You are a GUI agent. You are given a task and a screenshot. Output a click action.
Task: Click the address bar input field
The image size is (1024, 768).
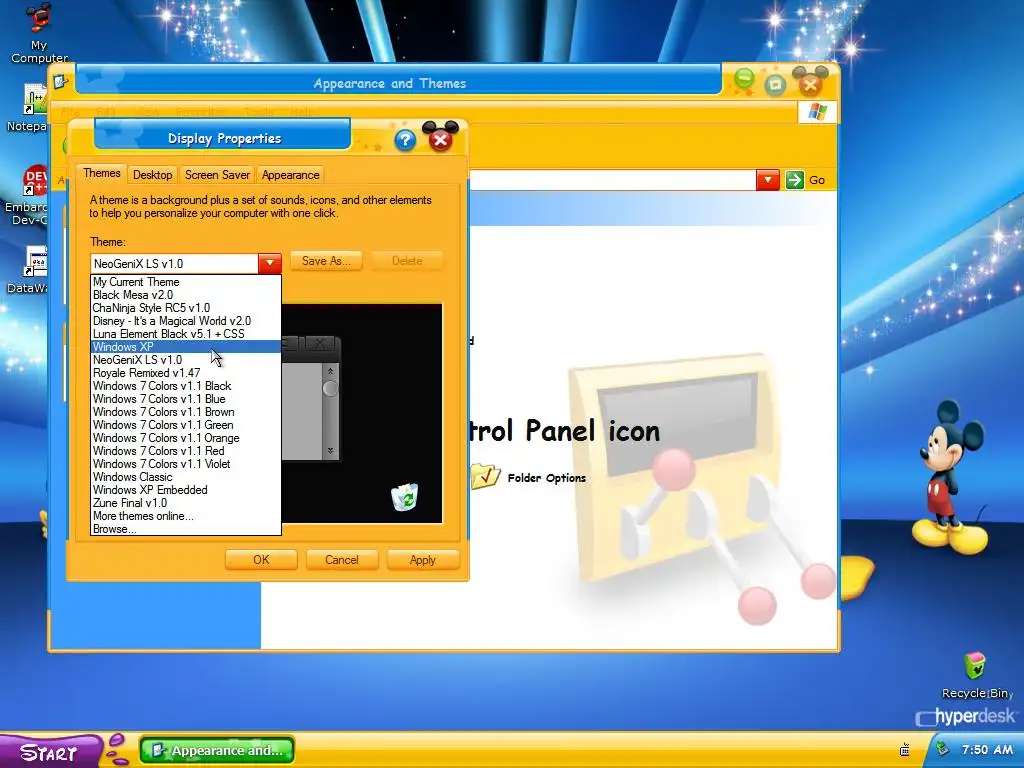click(x=613, y=180)
